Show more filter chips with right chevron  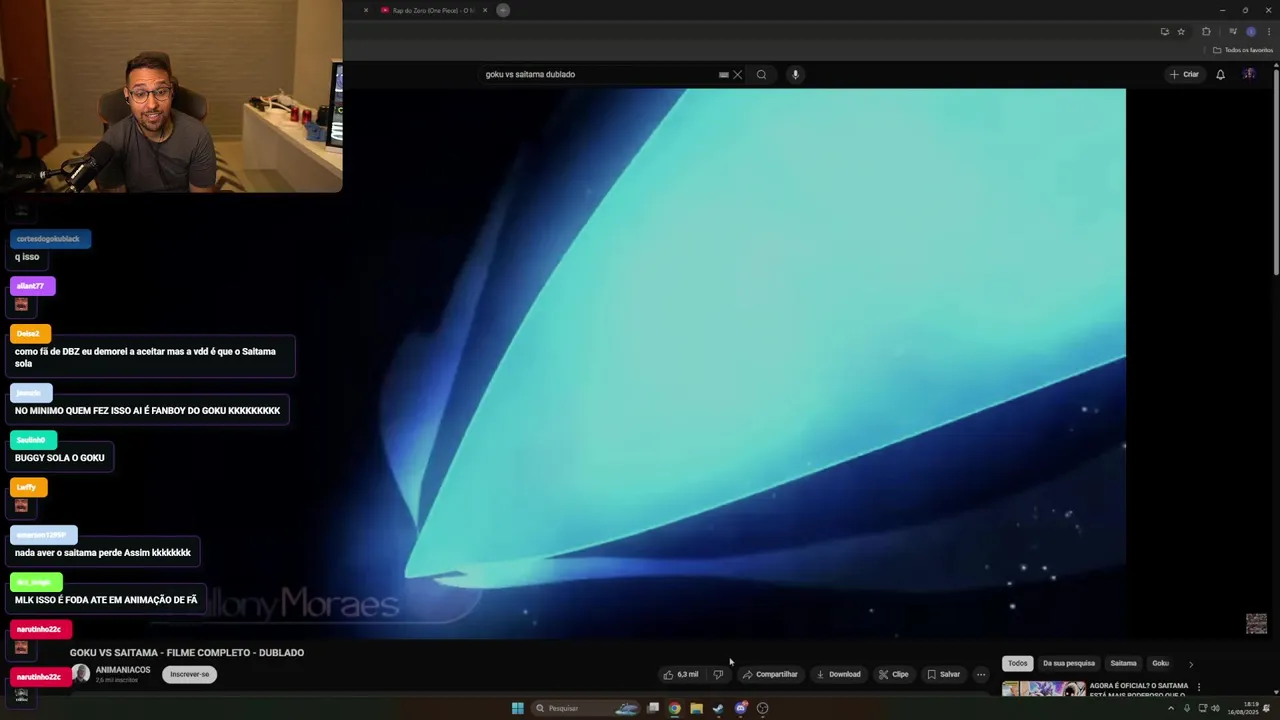pos(1190,664)
